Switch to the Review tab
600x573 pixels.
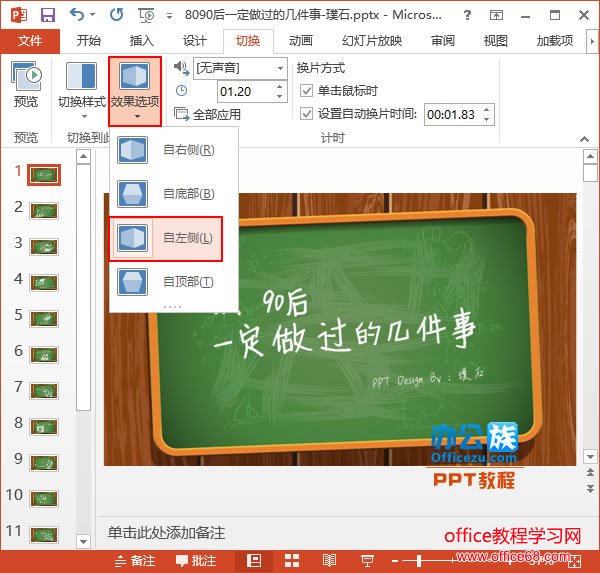coord(443,41)
